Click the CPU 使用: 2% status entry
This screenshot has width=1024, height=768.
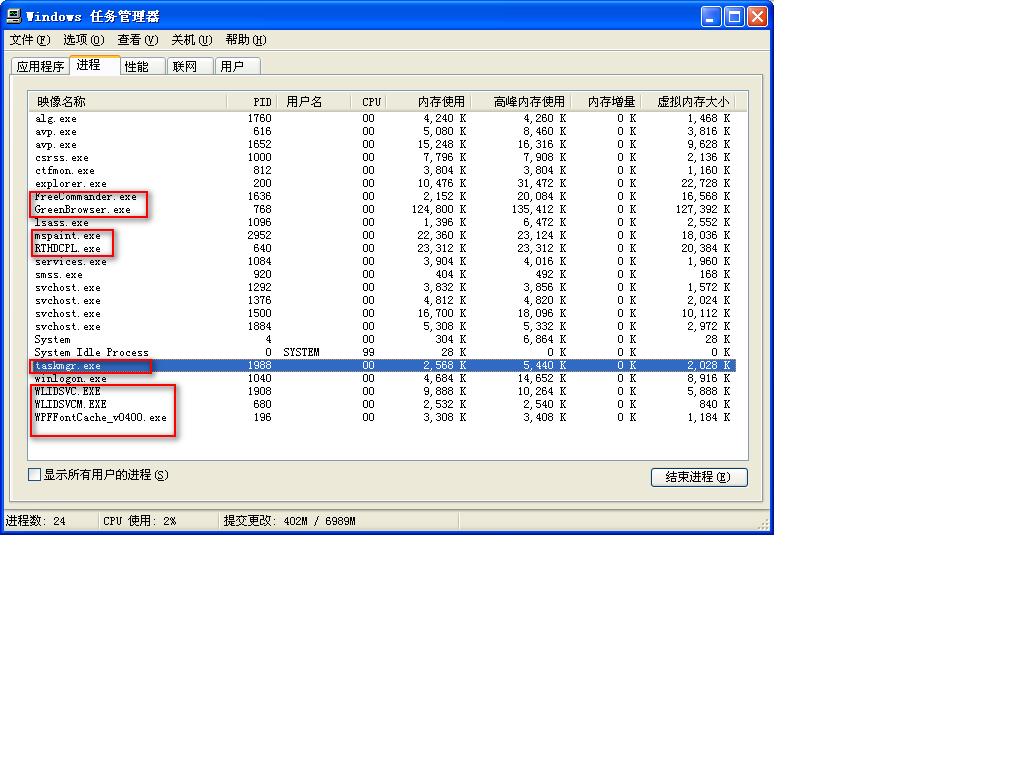140,521
